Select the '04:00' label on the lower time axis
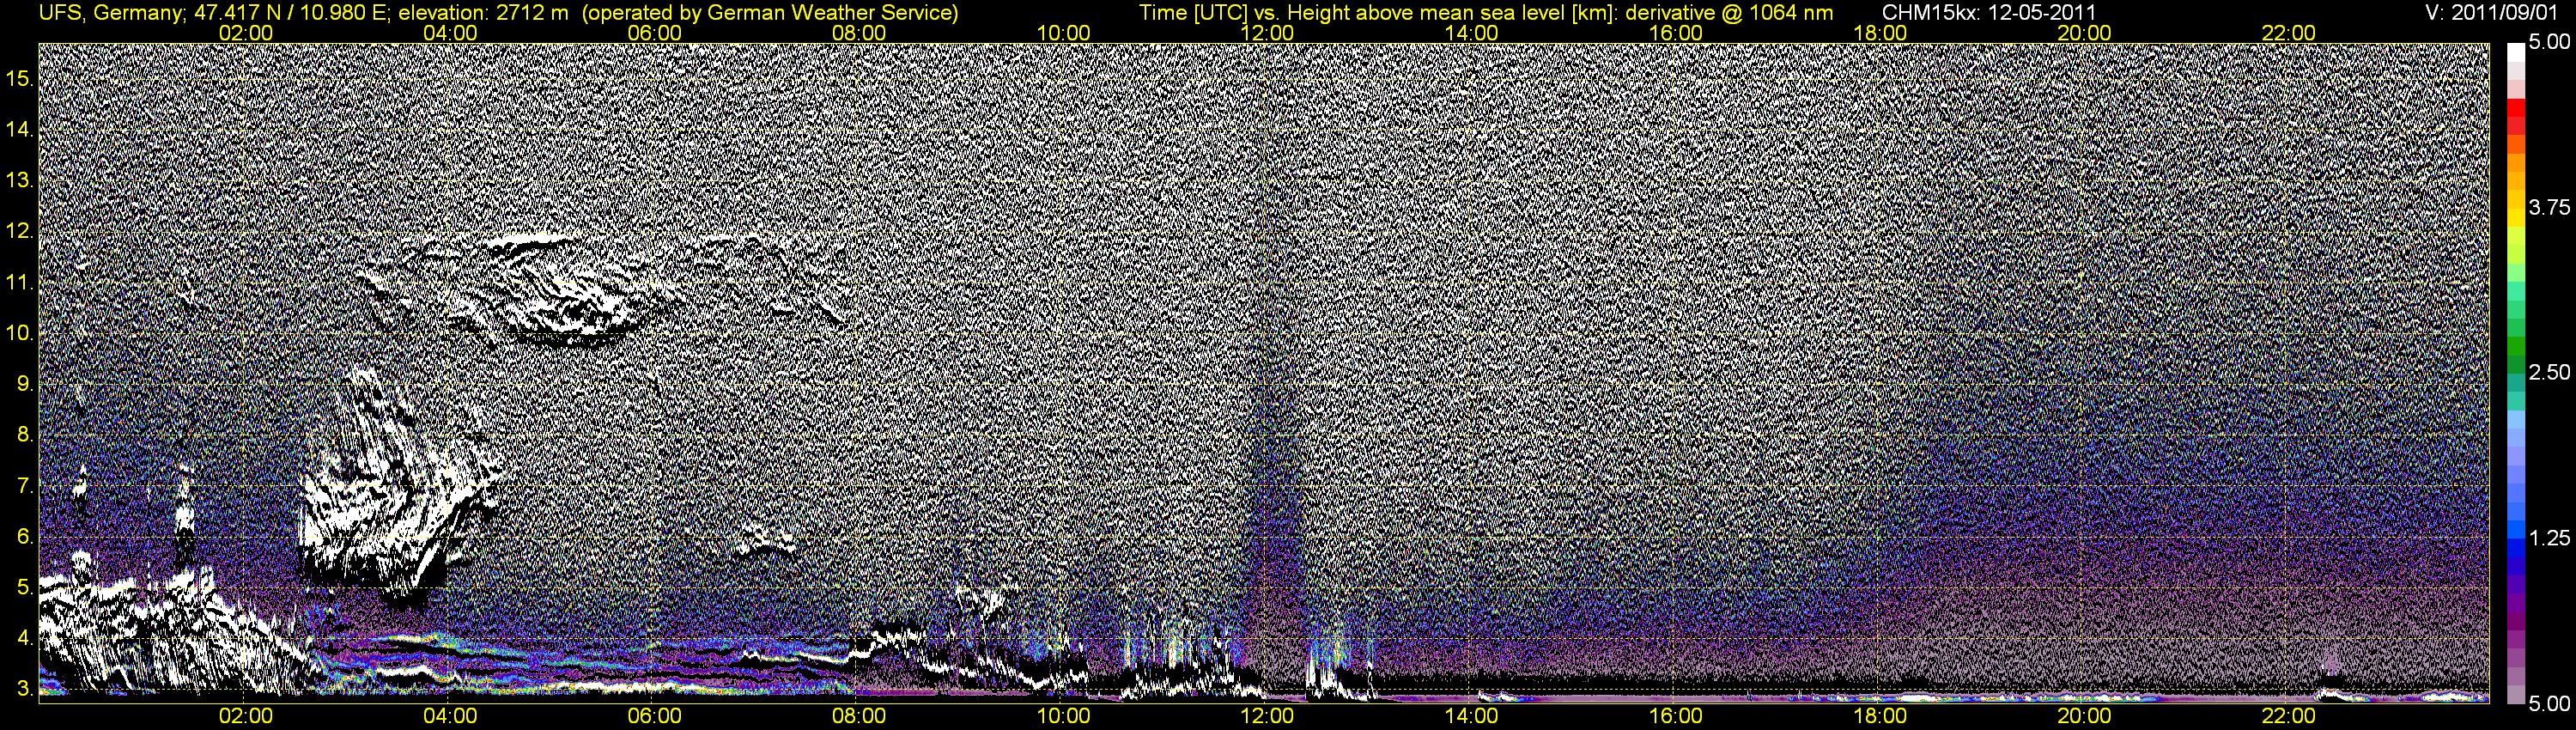The image size is (2576, 730). 450,716
